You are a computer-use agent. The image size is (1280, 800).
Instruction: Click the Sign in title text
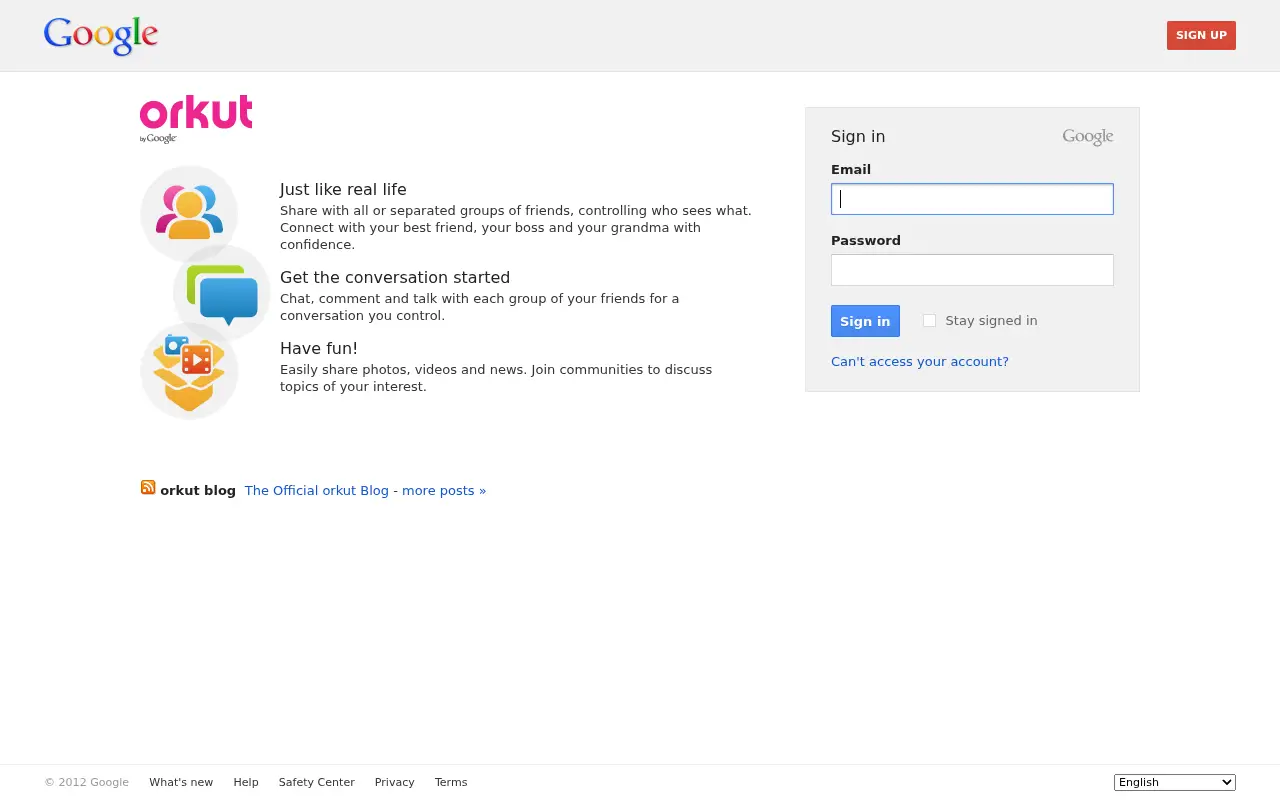coord(858,137)
